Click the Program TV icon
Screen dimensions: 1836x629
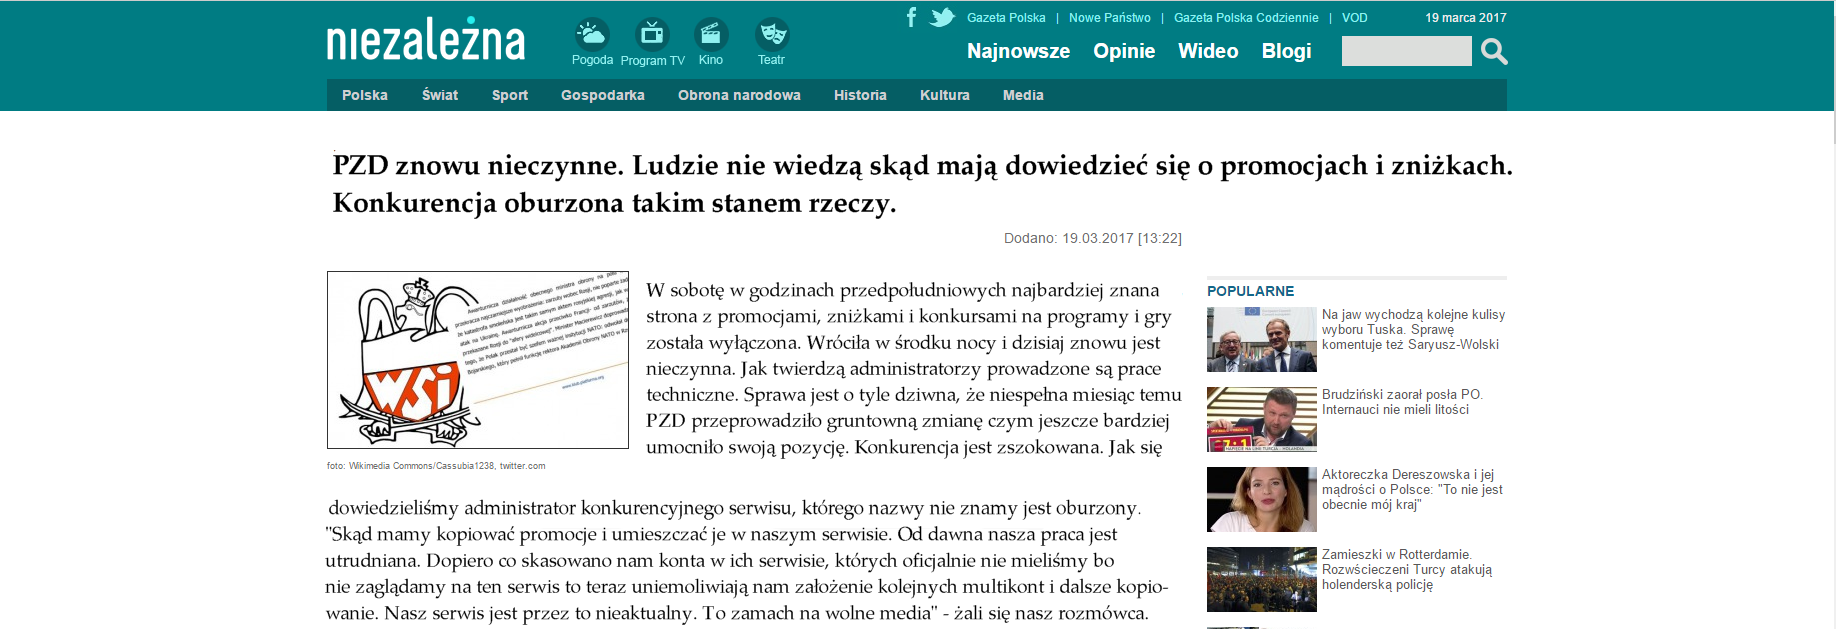(652, 35)
